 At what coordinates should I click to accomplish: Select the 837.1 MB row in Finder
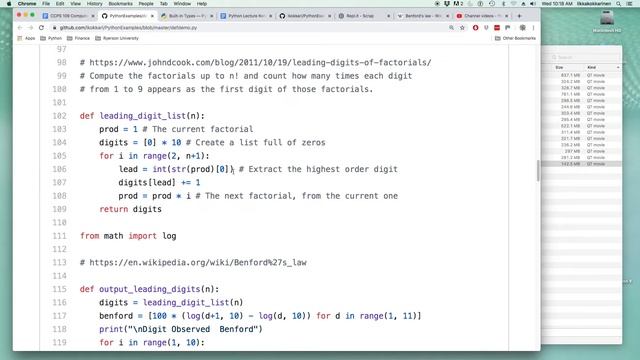[581, 75]
